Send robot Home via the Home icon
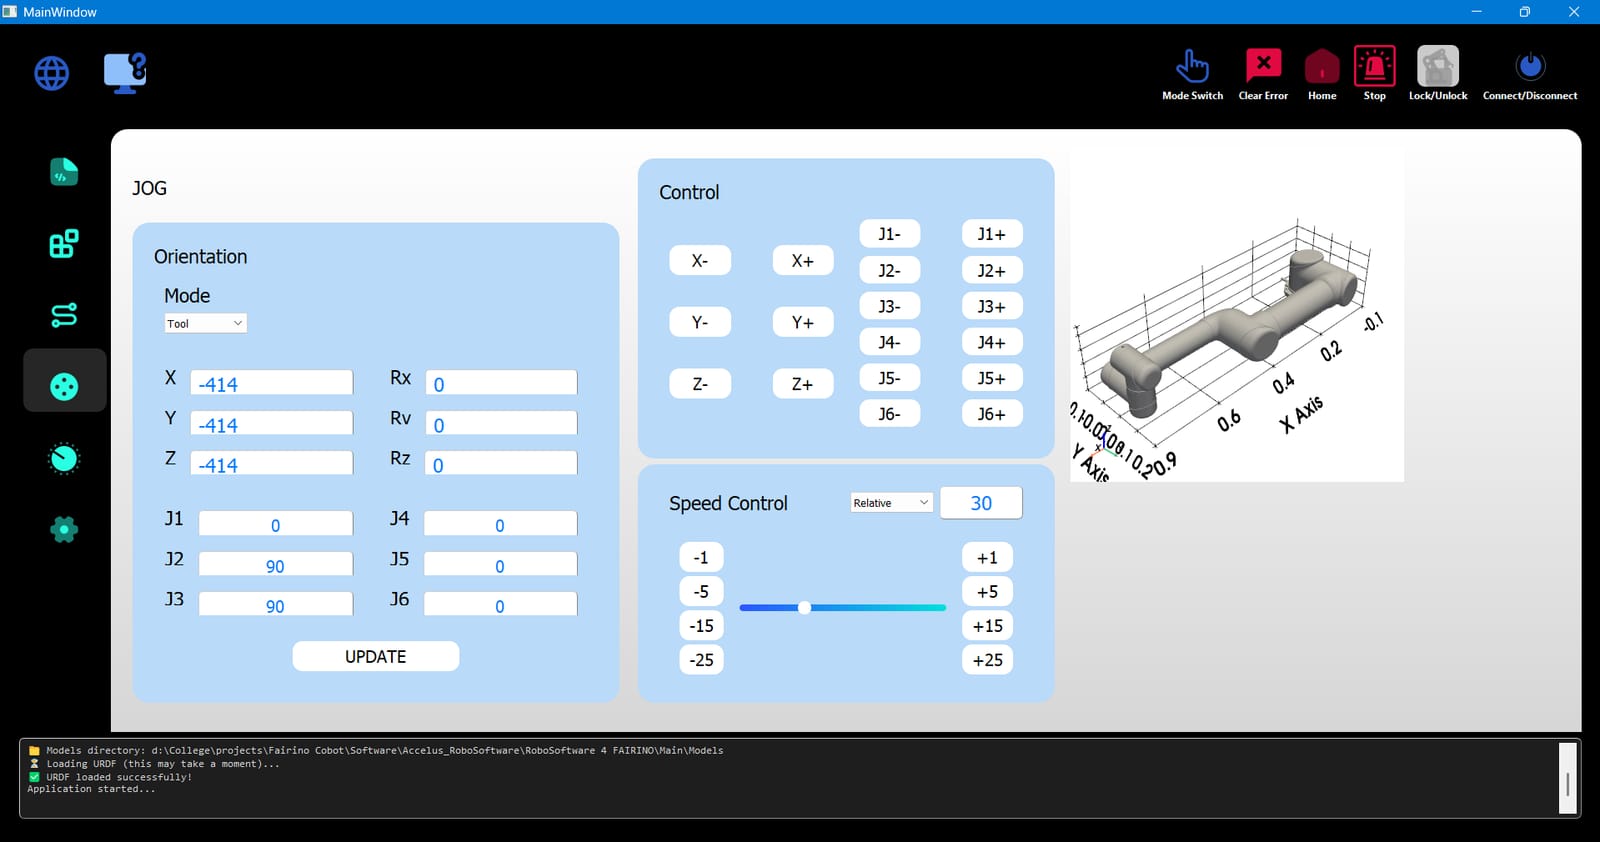The height and width of the screenshot is (842, 1600). tap(1322, 66)
